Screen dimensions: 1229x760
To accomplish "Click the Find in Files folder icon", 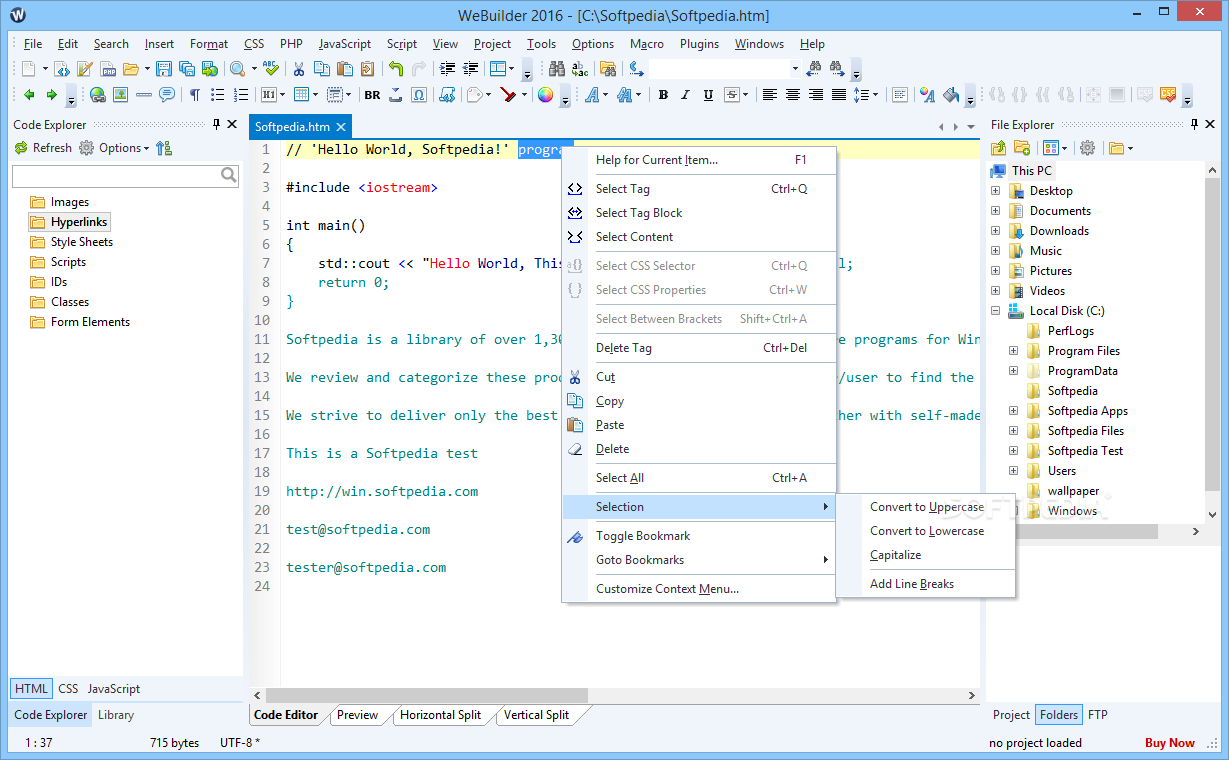I will (607, 69).
